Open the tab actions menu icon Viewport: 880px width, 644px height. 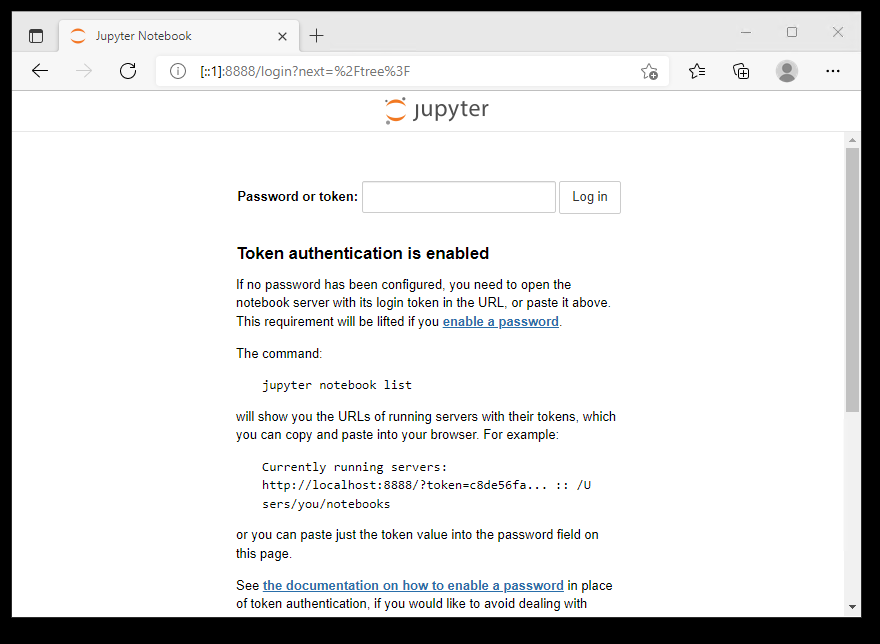tap(36, 36)
